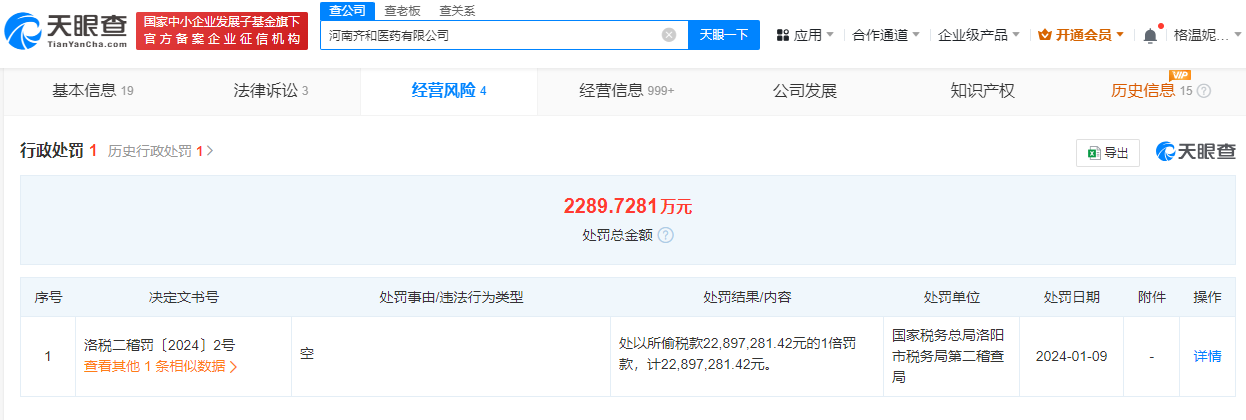Click the VIP crown icon next to 开通会员

pos(1045,35)
